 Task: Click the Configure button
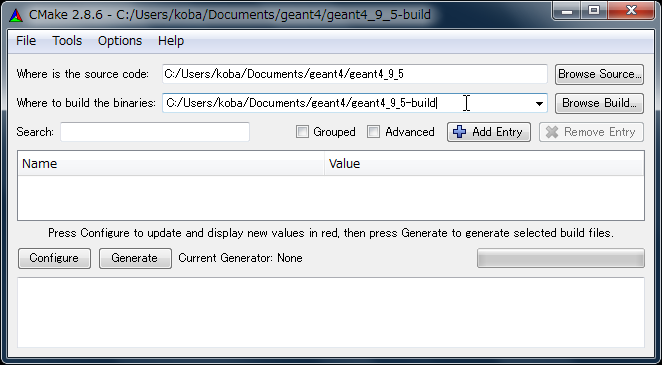click(x=54, y=258)
